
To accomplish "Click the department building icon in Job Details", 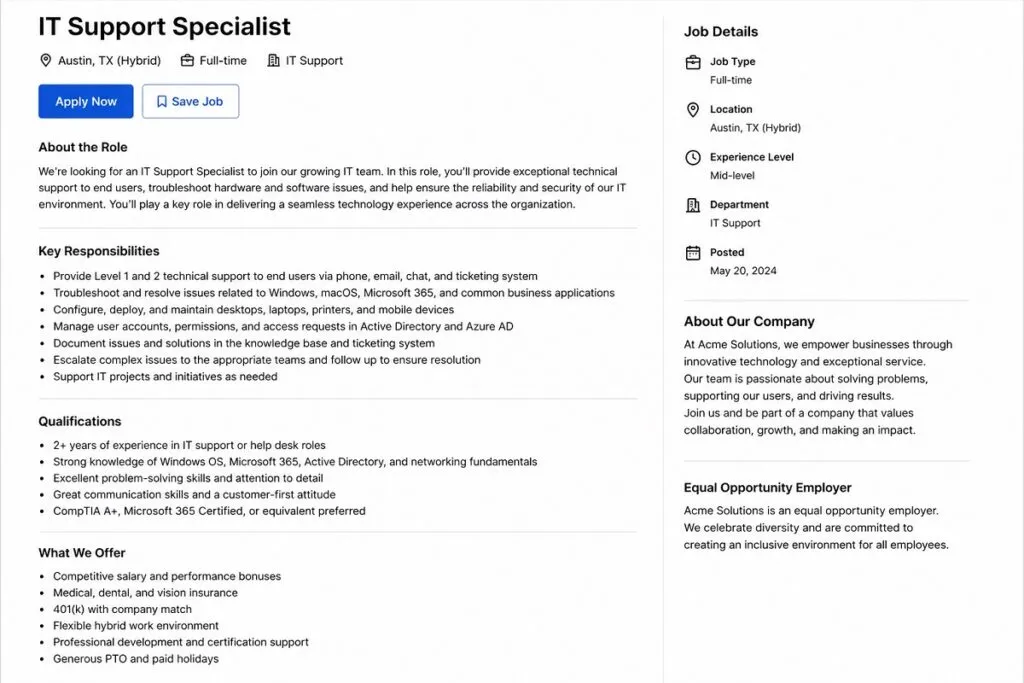I will [x=693, y=205].
